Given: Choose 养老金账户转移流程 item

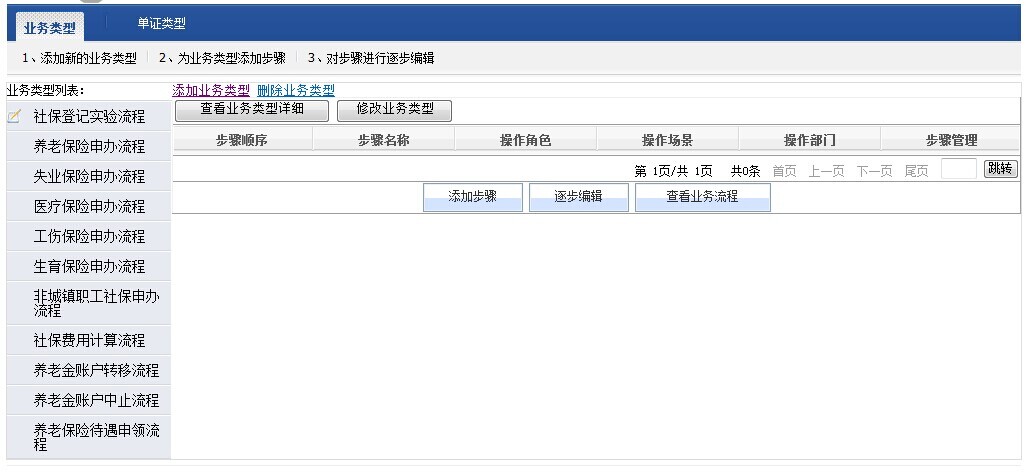Looking at the screenshot, I should tap(96, 371).
